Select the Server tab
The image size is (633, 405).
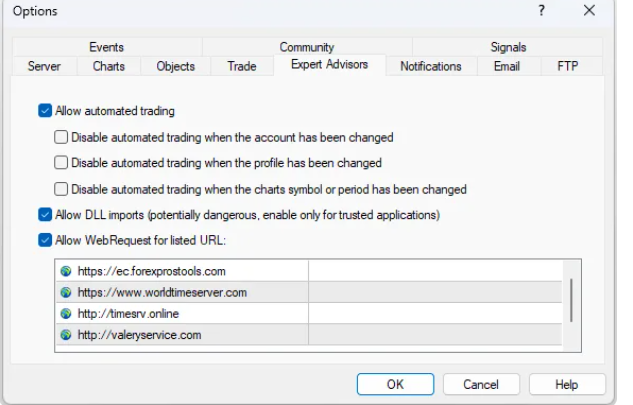pyautogui.click(x=44, y=66)
